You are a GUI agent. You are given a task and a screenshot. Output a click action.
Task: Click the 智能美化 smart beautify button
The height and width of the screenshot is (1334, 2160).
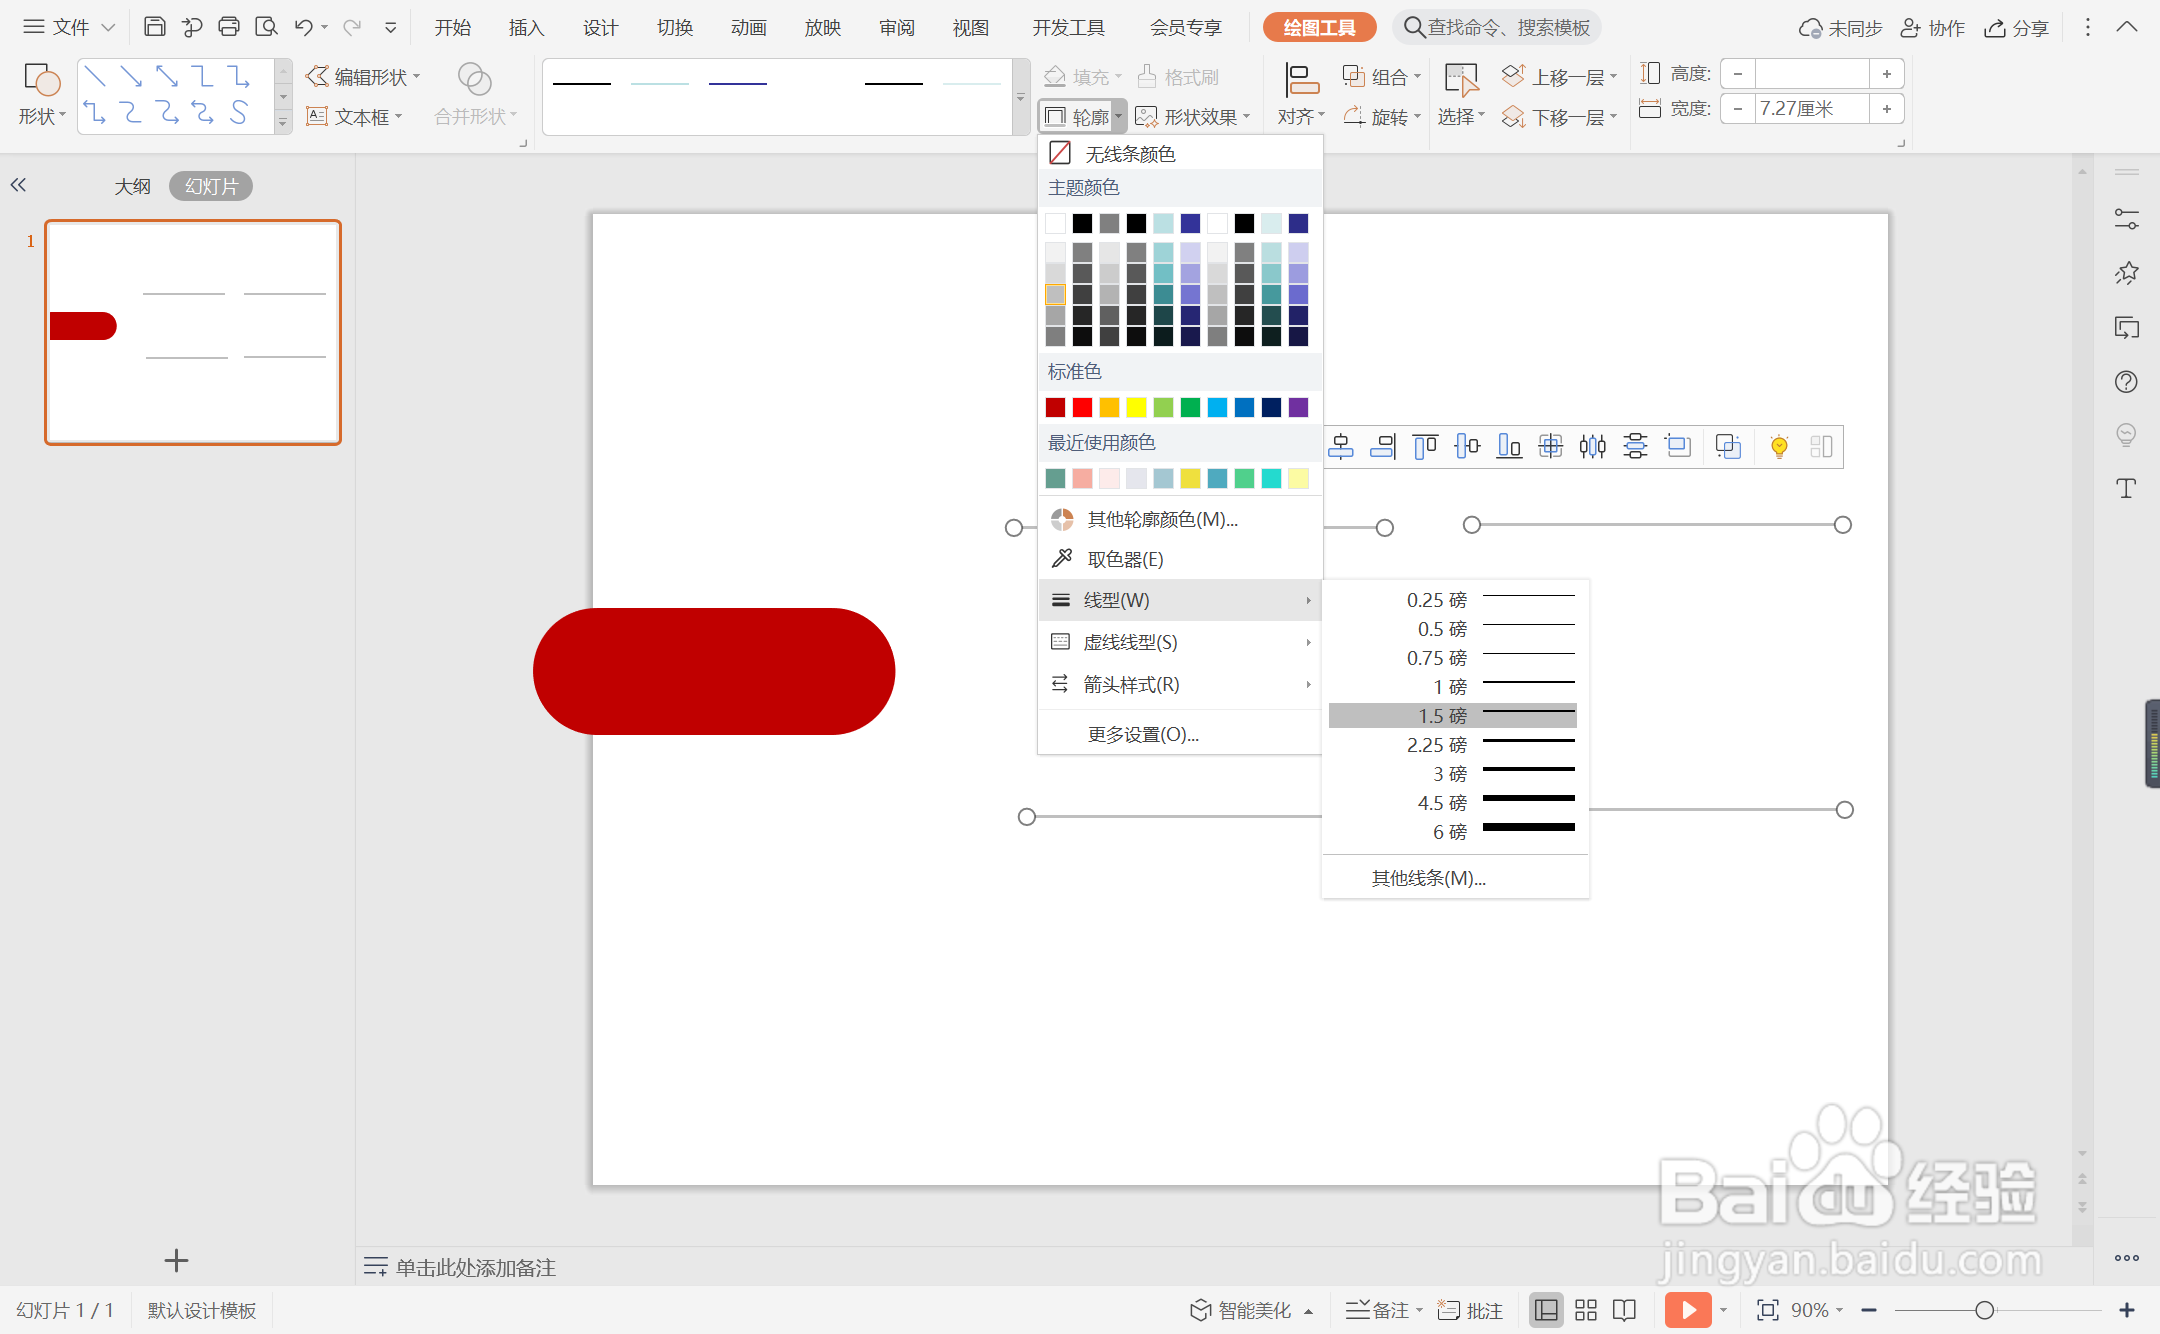tap(1250, 1310)
